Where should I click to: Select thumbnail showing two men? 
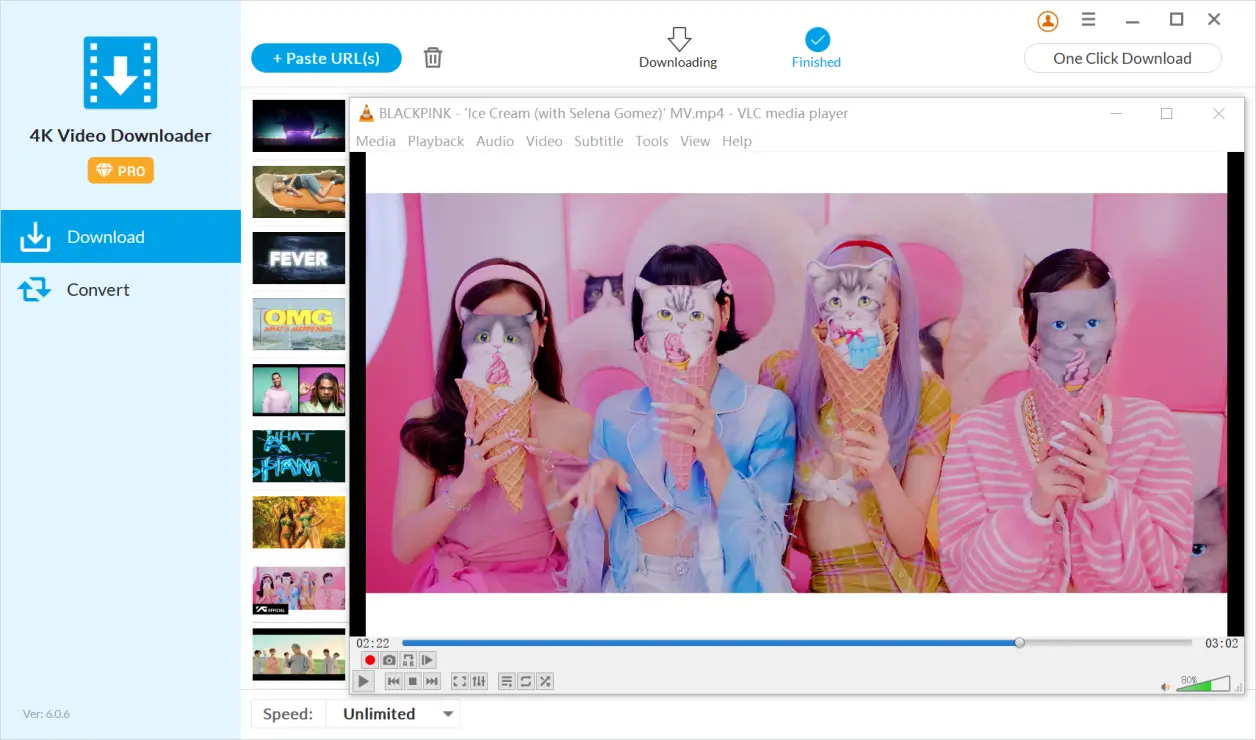click(299, 390)
